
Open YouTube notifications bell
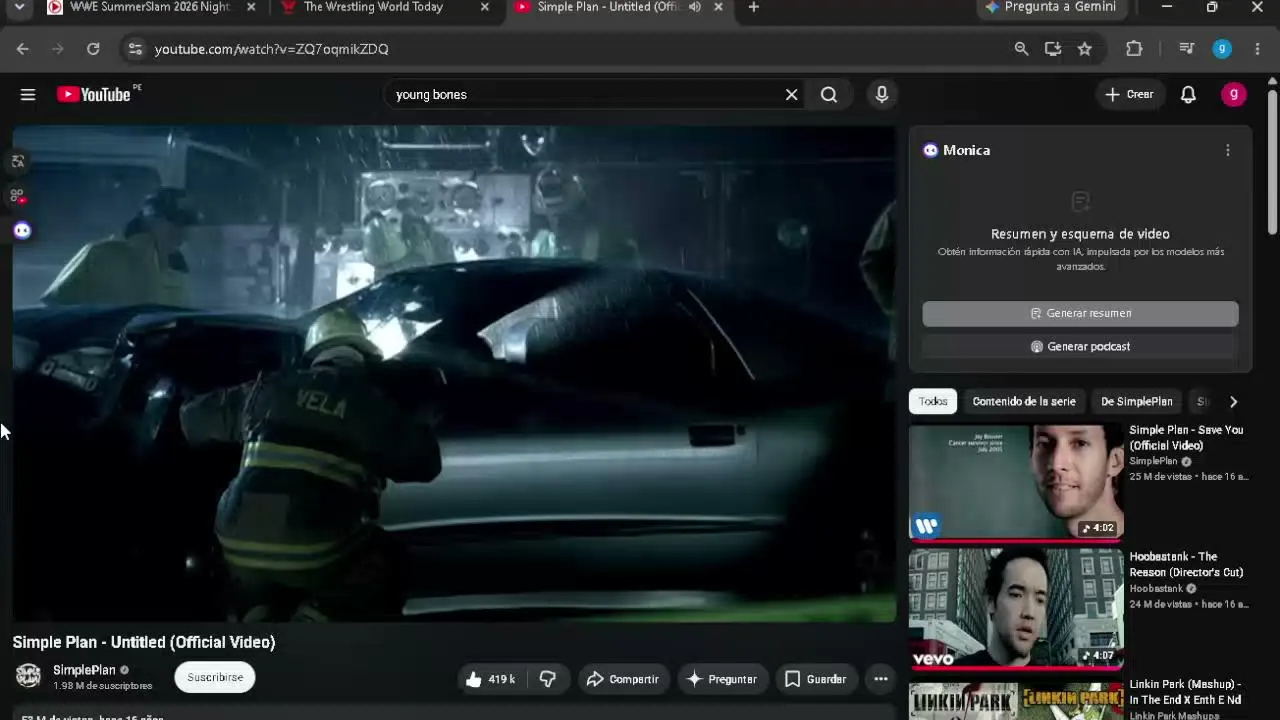coord(1188,94)
